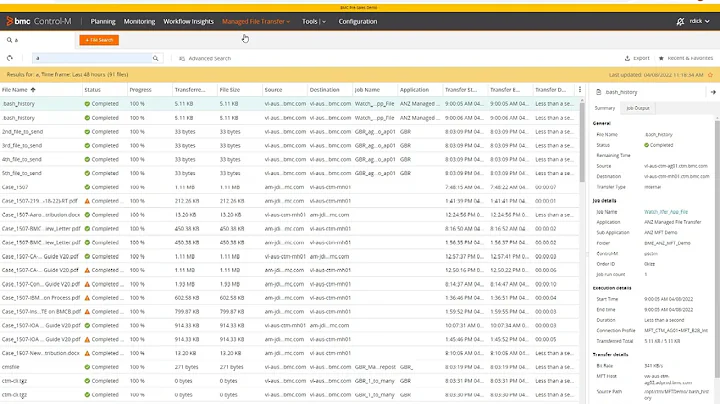Viewport: 720px width, 404px height.
Task: Click the green Completed icon in details Status
Action: [x=647, y=145]
